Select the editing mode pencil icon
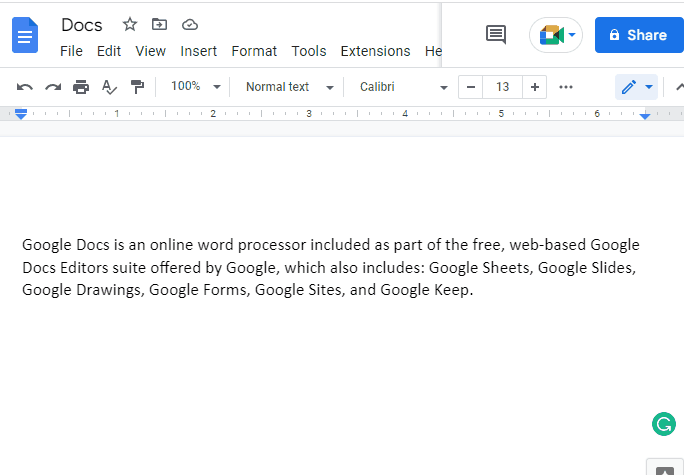This screenshot has height=475, width=684. click(x=629, y=87)
